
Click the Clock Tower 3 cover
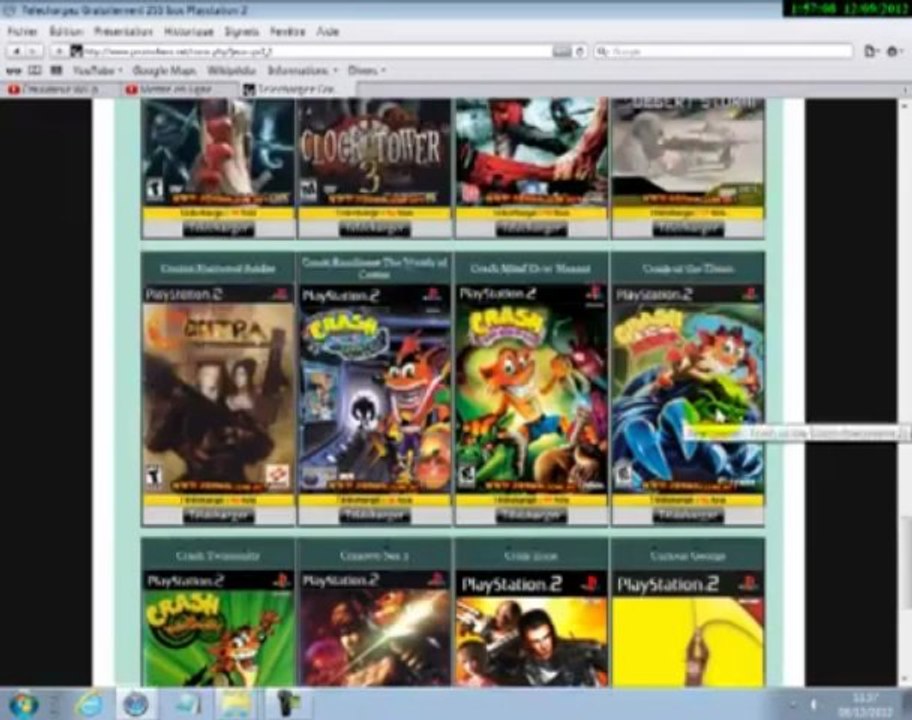374,152
